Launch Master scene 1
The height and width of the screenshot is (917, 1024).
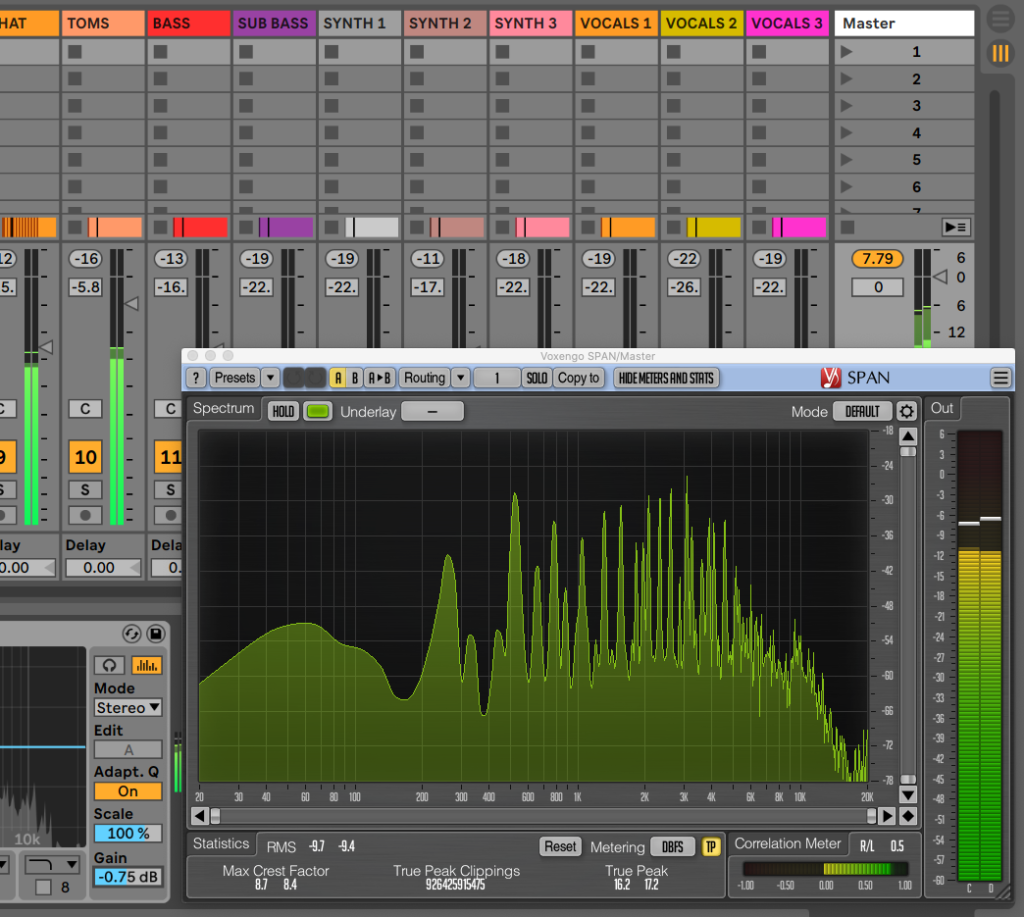(x=846, y=52)
